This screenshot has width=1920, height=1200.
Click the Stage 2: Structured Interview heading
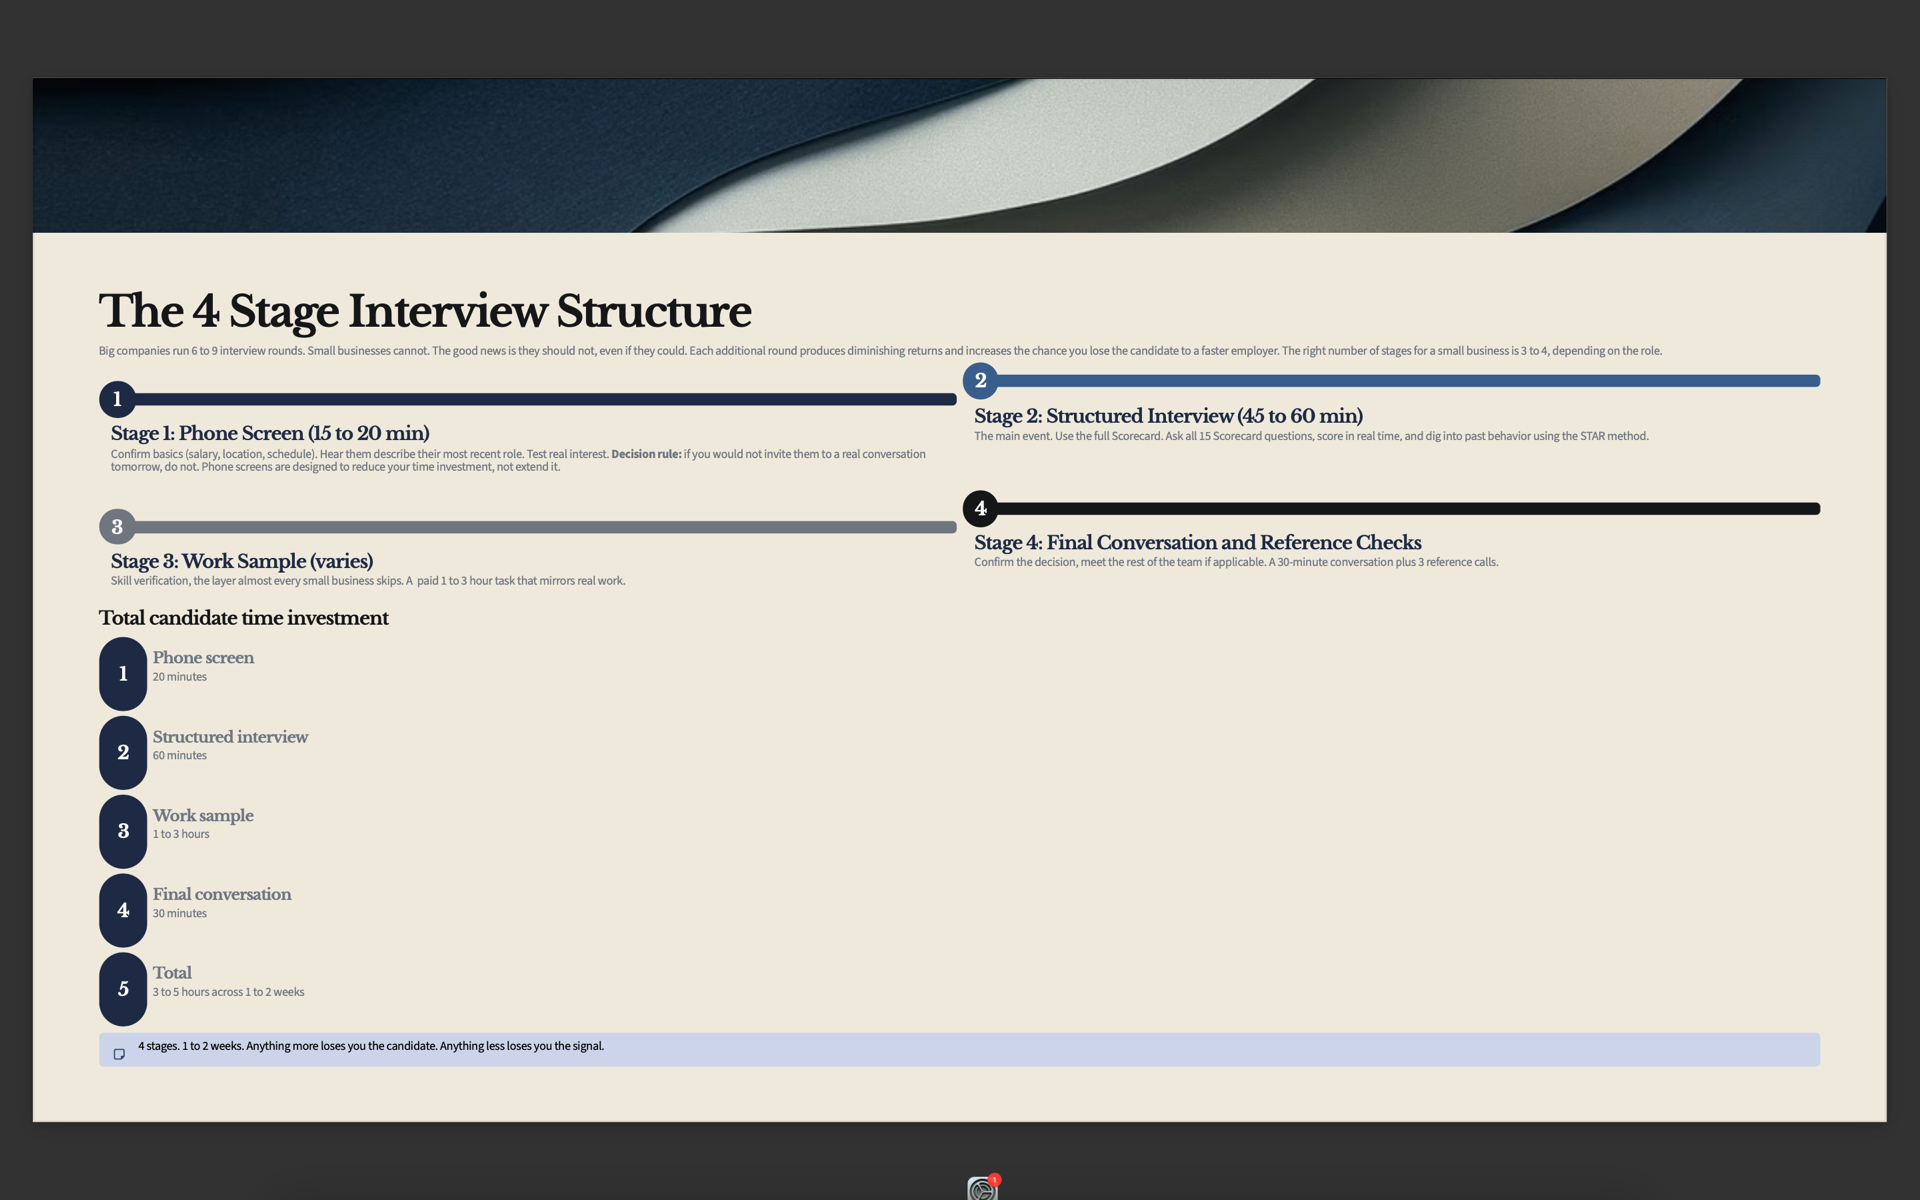[1168, 415]
